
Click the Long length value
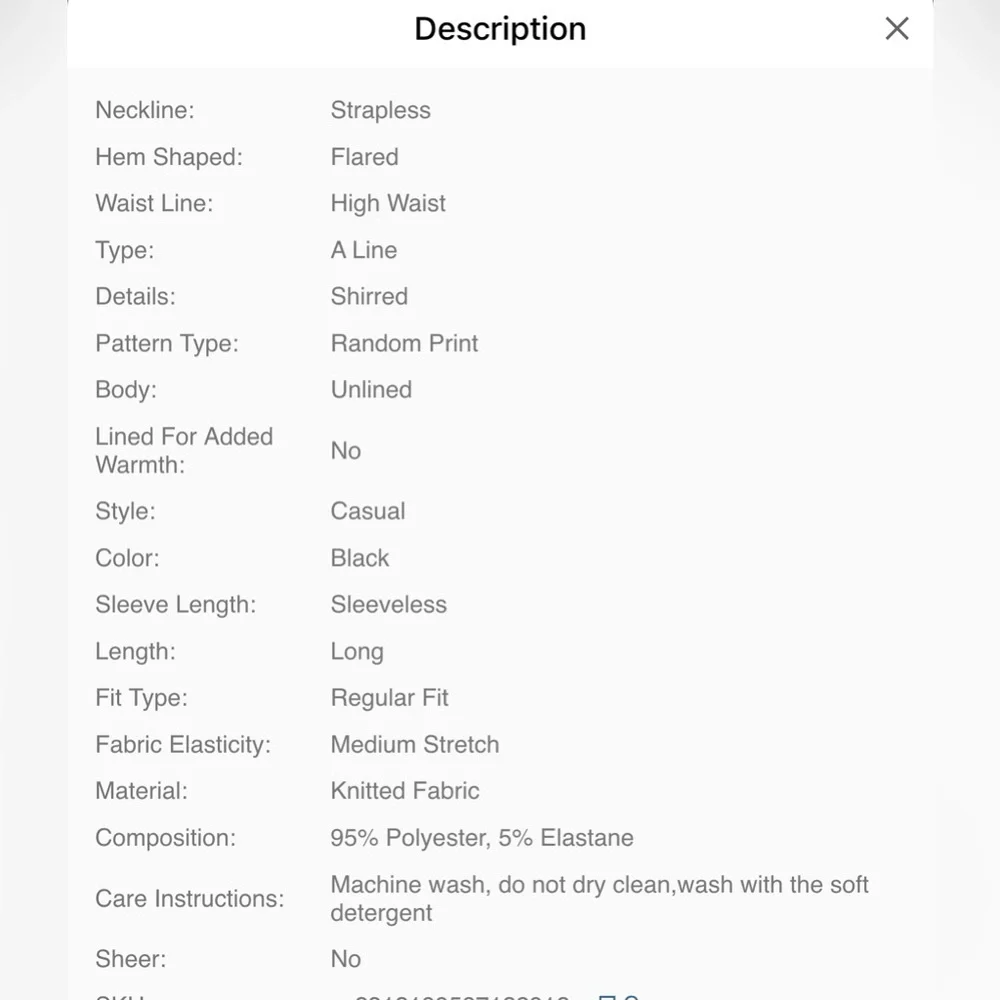coord(356,651)
